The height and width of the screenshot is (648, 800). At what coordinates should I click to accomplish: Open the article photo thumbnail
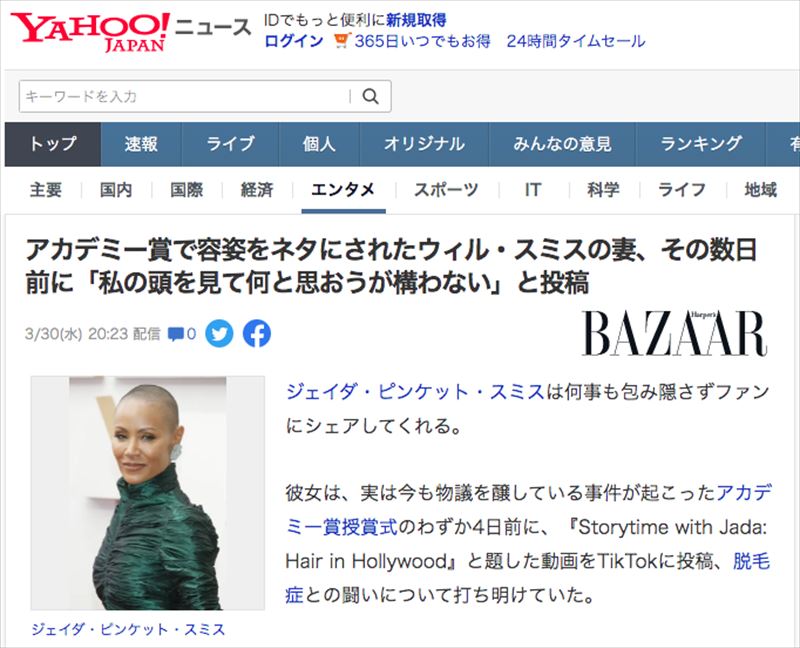coord(148,493)
